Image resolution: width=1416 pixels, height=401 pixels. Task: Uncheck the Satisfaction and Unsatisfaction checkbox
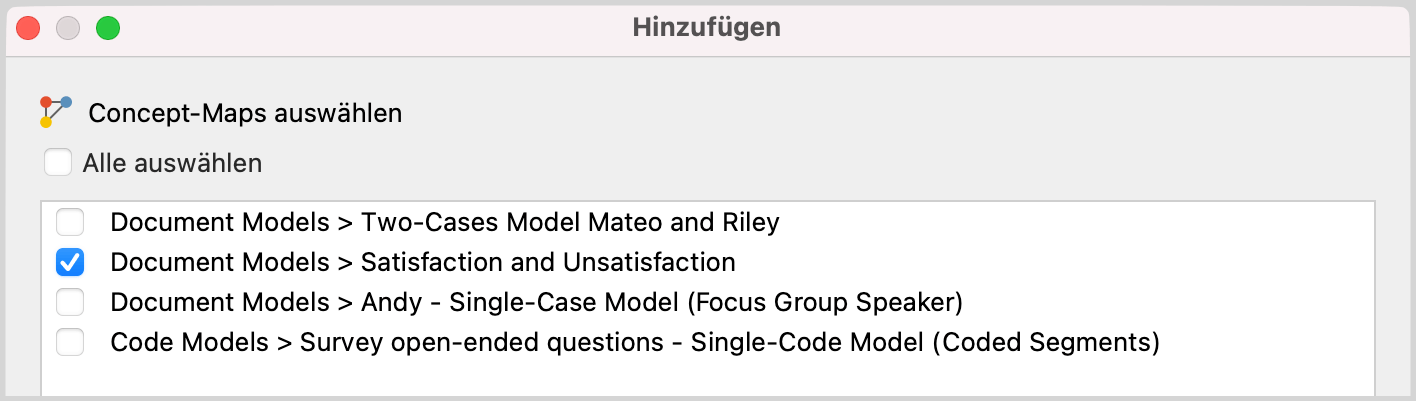click(70, 262)
